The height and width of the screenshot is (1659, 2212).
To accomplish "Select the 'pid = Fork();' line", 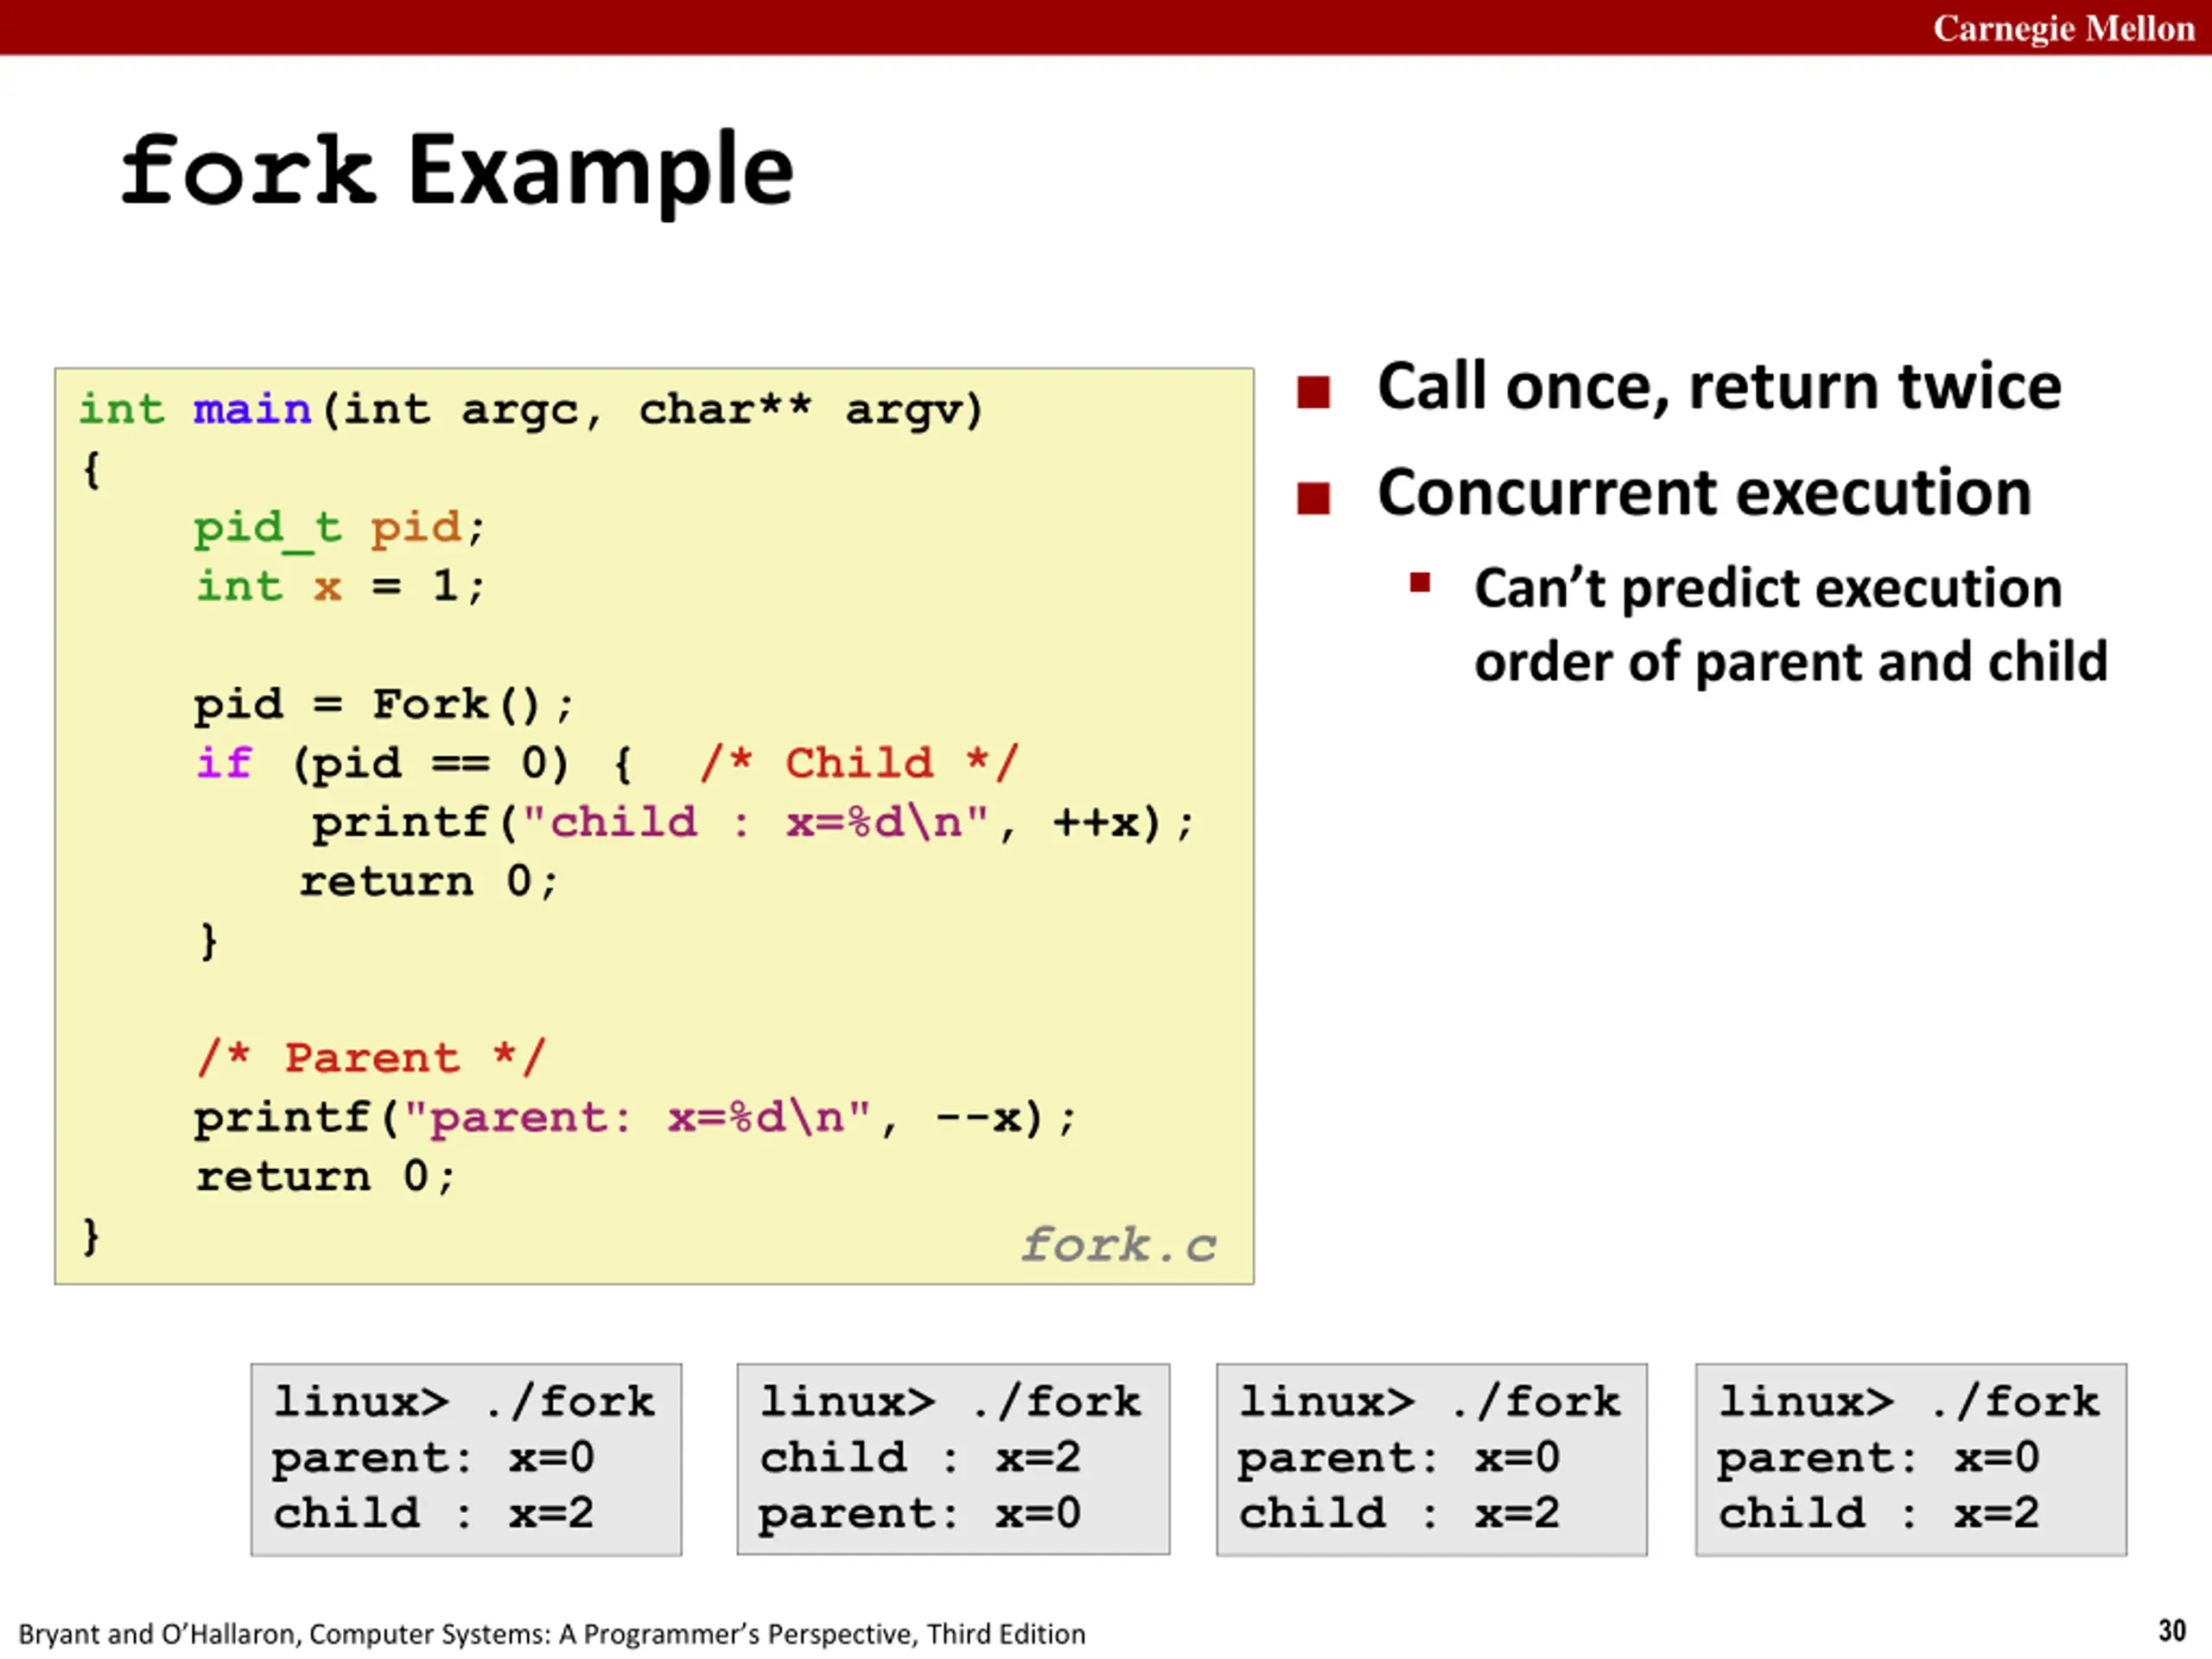I will [383, 705].
